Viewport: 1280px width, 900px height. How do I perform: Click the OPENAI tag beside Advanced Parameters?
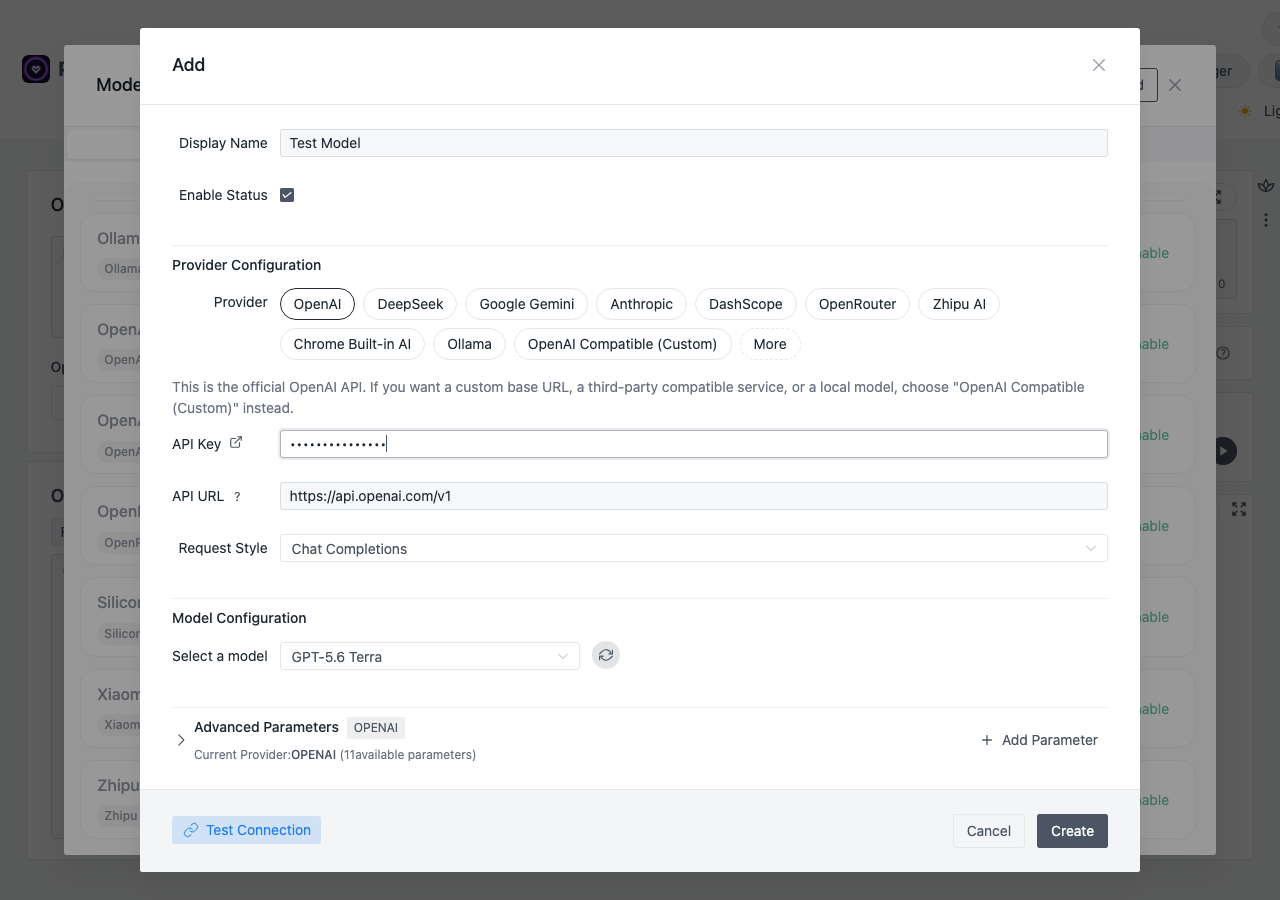click(376, 728)
